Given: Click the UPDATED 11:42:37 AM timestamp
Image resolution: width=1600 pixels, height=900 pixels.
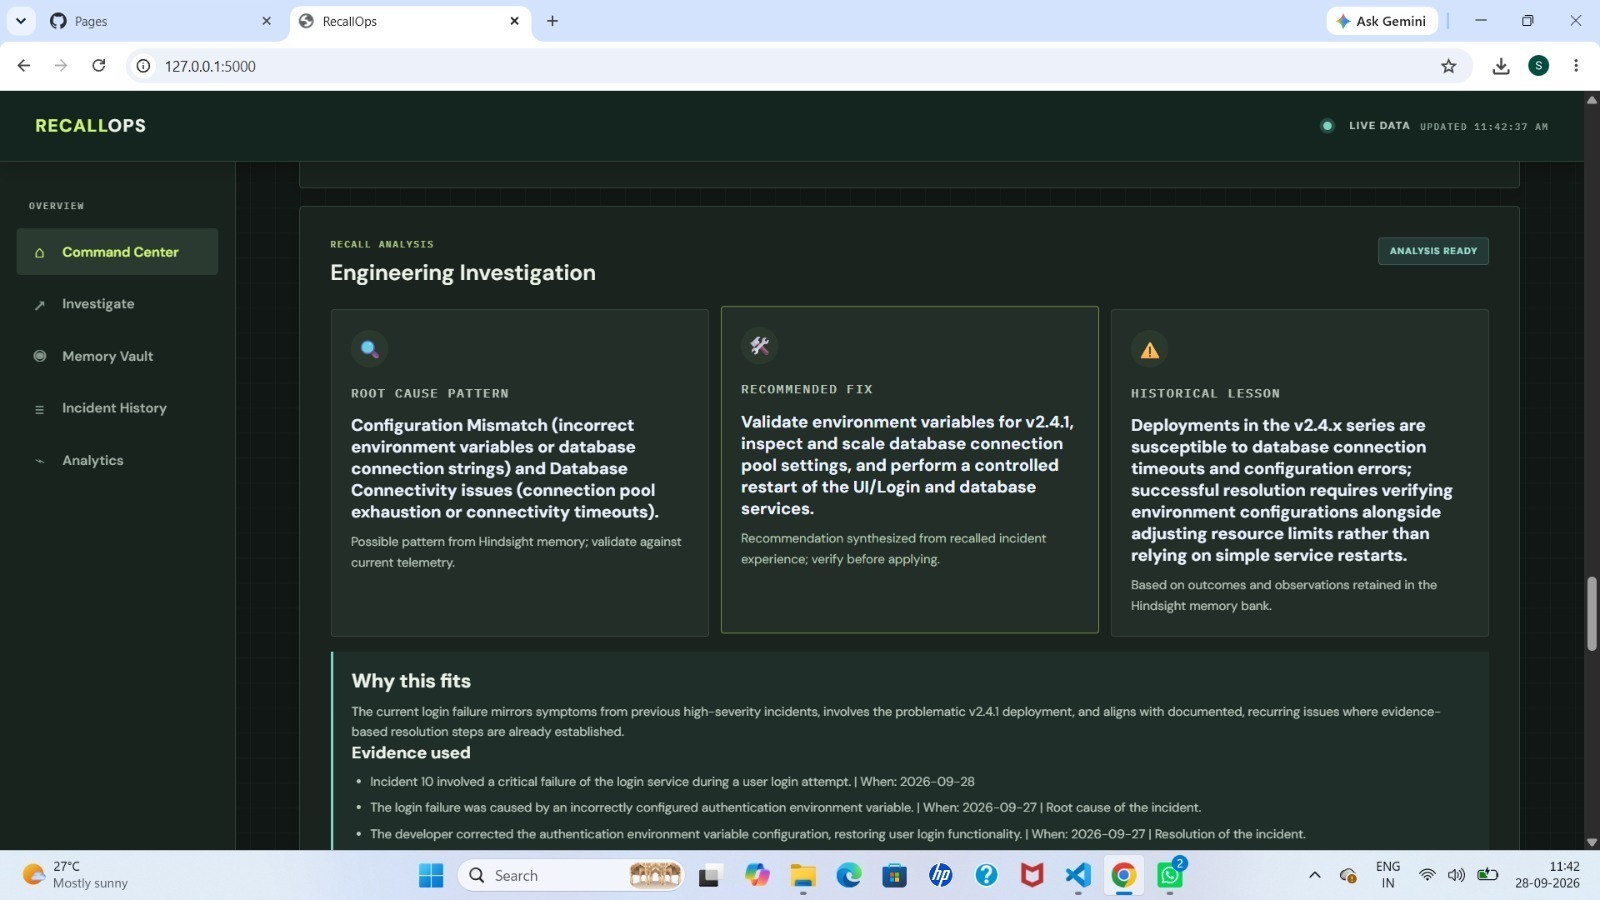Looking at the screenshot, I should (1484, 127).
